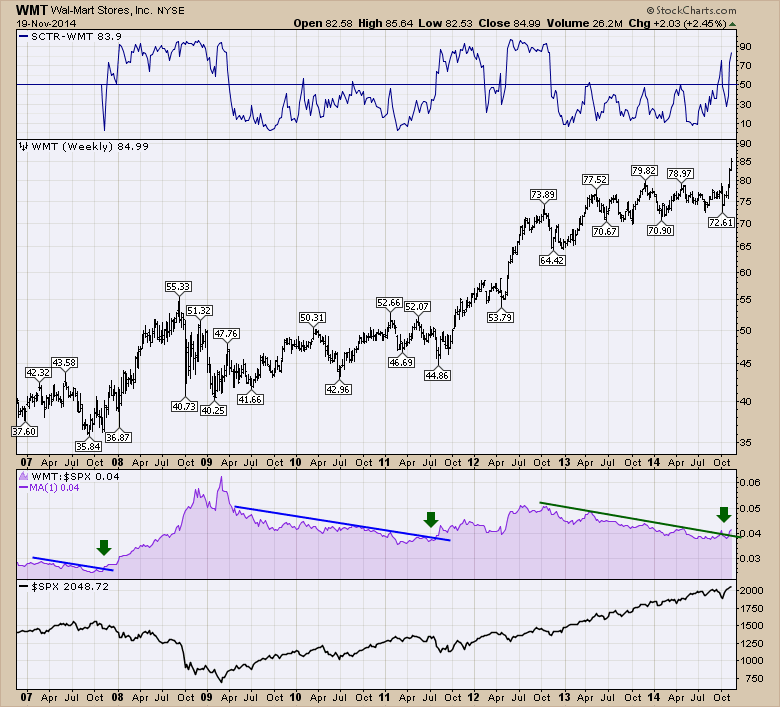
Task: Click the High 85.64 header value
Action: [386, 23]
